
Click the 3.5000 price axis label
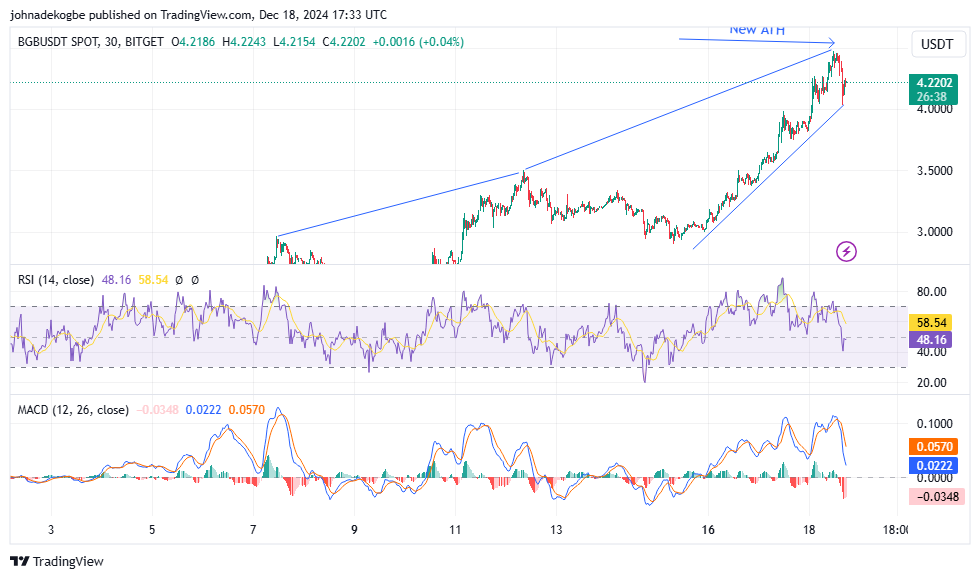pyautogui.click(x=934, y=171)
